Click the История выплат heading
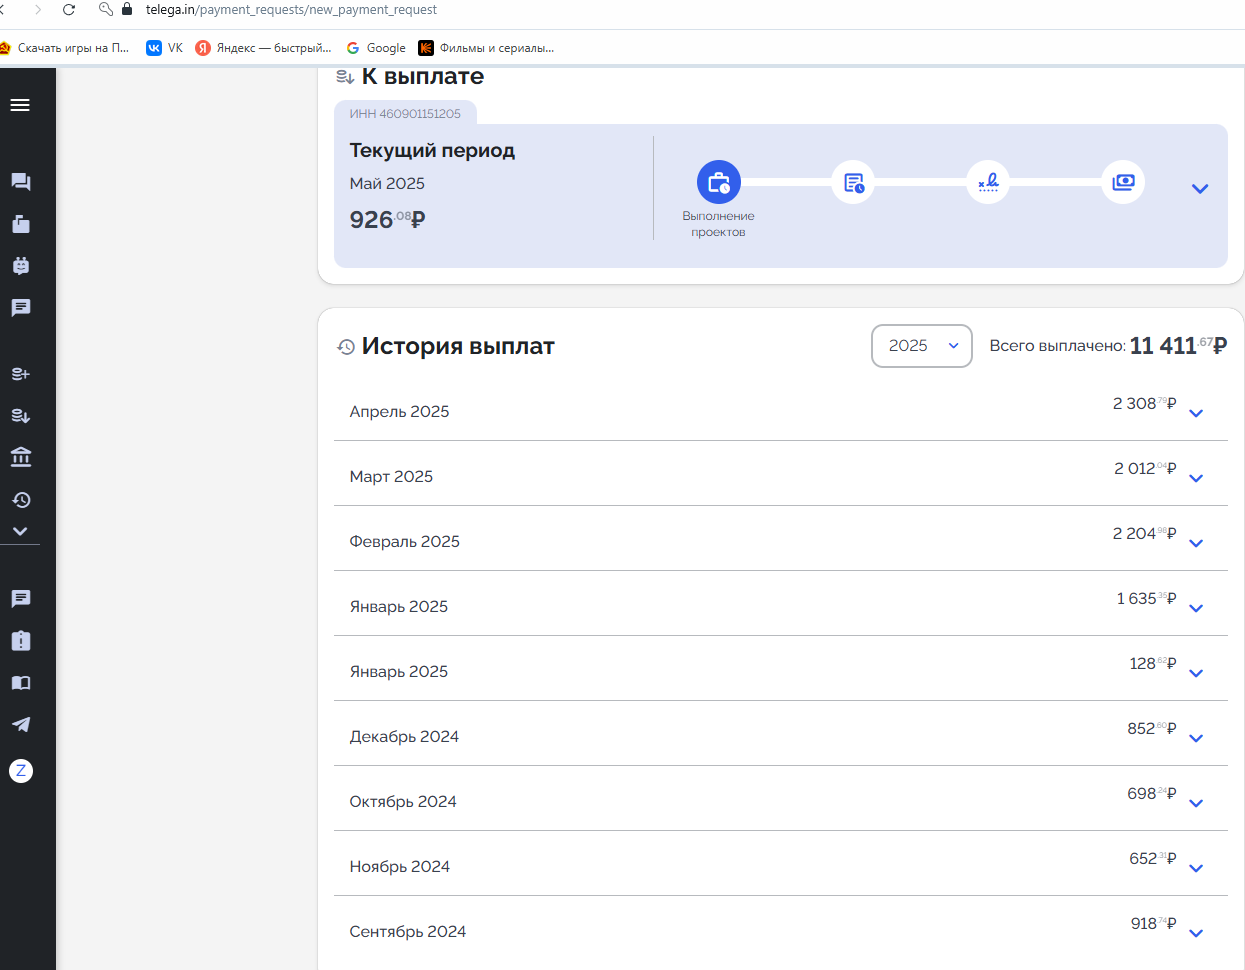The width and height of the screenshot is (1245, 970). click(458, 346)
